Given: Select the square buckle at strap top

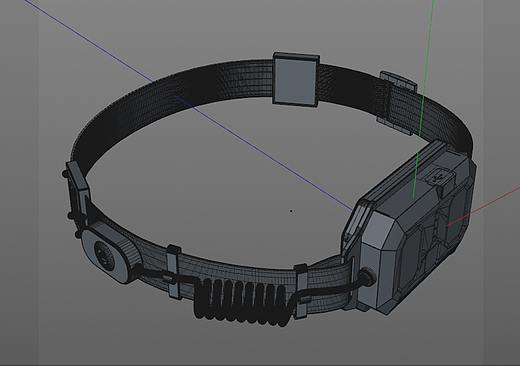Looking at the screenshot, I should coord(296,79).
